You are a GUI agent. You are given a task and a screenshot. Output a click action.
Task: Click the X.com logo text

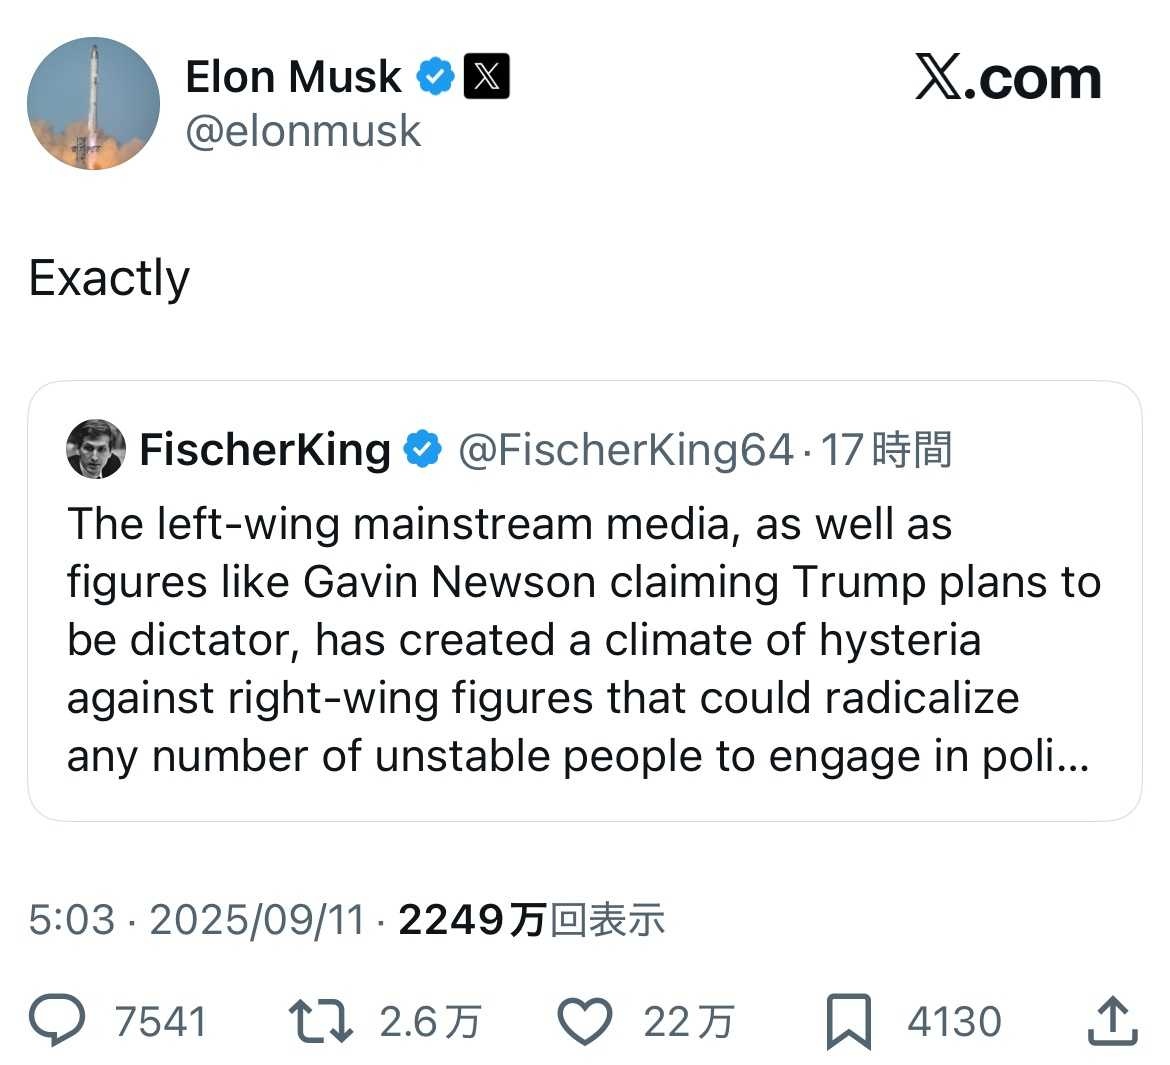1007,79
